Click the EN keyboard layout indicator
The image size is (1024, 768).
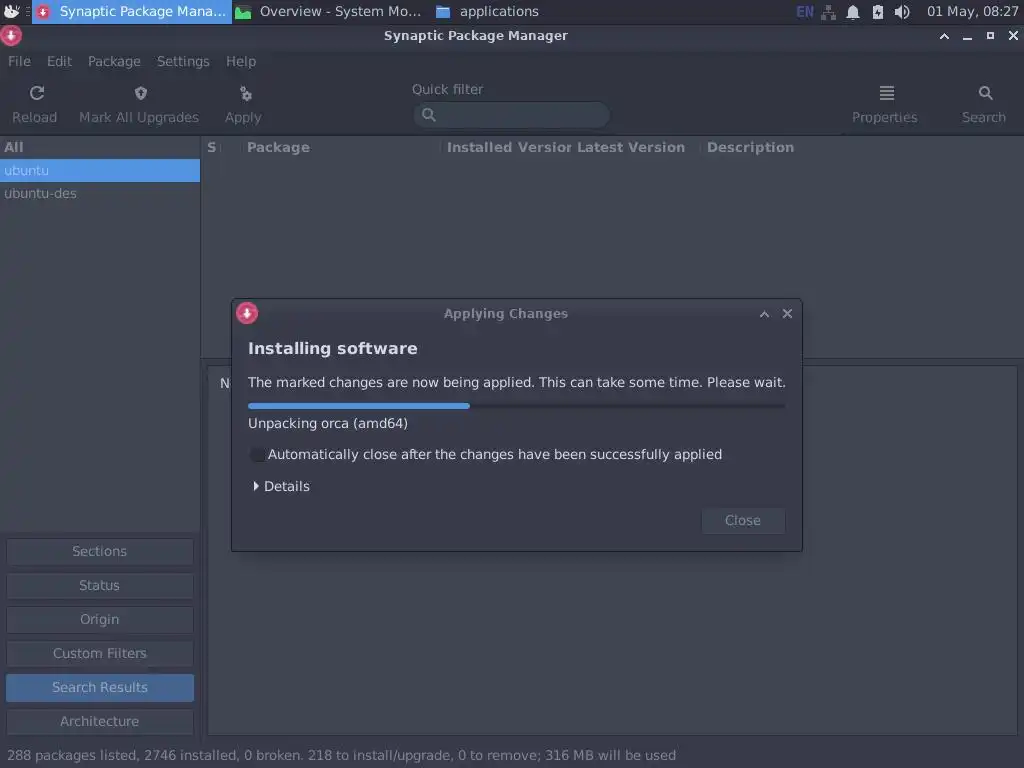805,12
